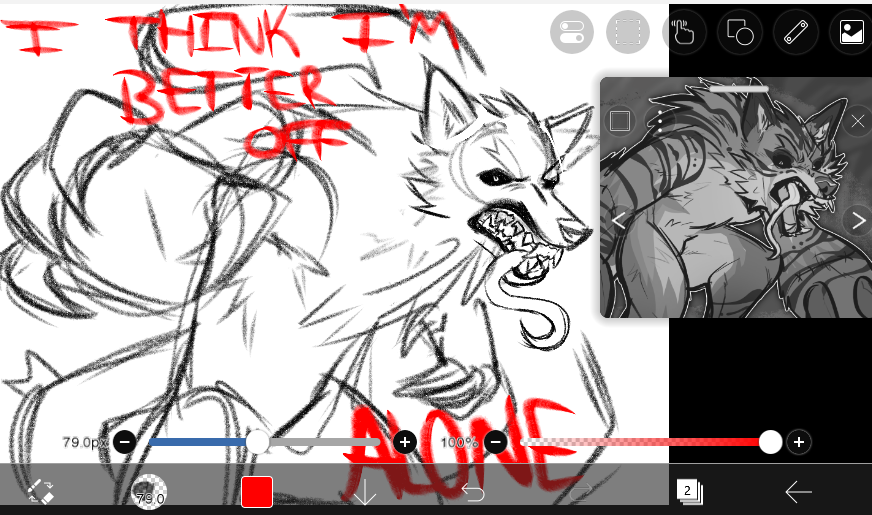This screenshot has width=872, height=515.
Task: Toggle the view switch icon in top toolbar
Action: [572, 32]
